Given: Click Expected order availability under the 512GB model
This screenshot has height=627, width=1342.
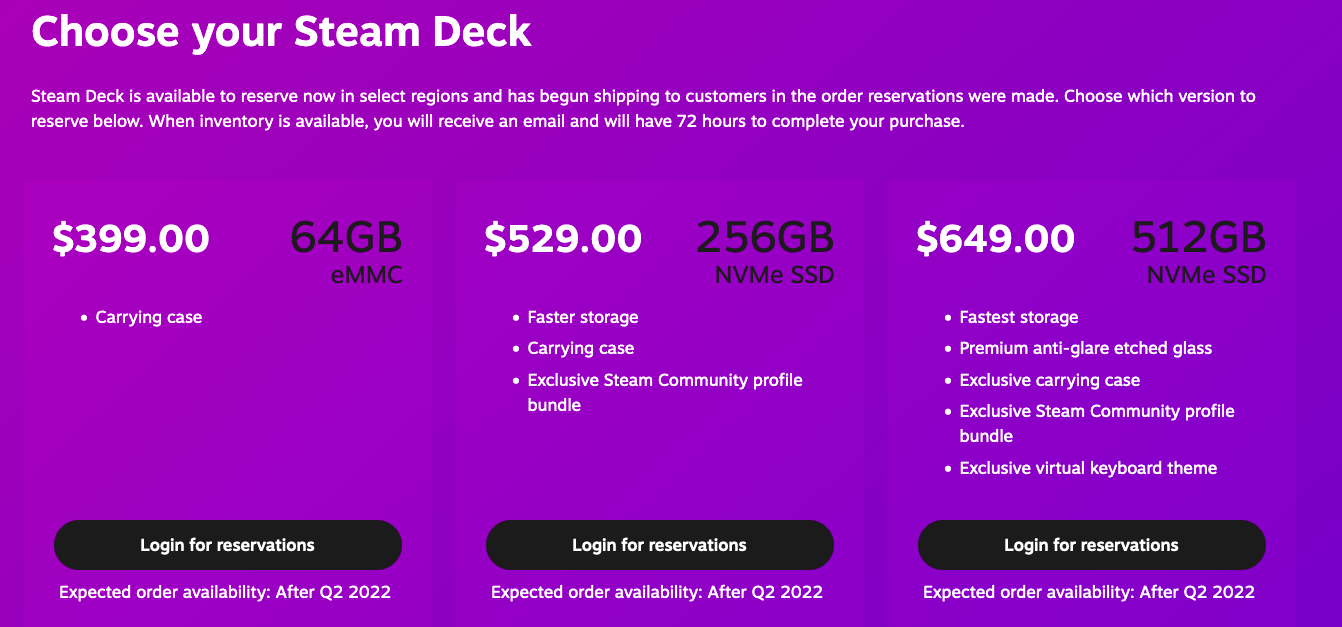Looking at the screenshot, I should coord(1089,592).
